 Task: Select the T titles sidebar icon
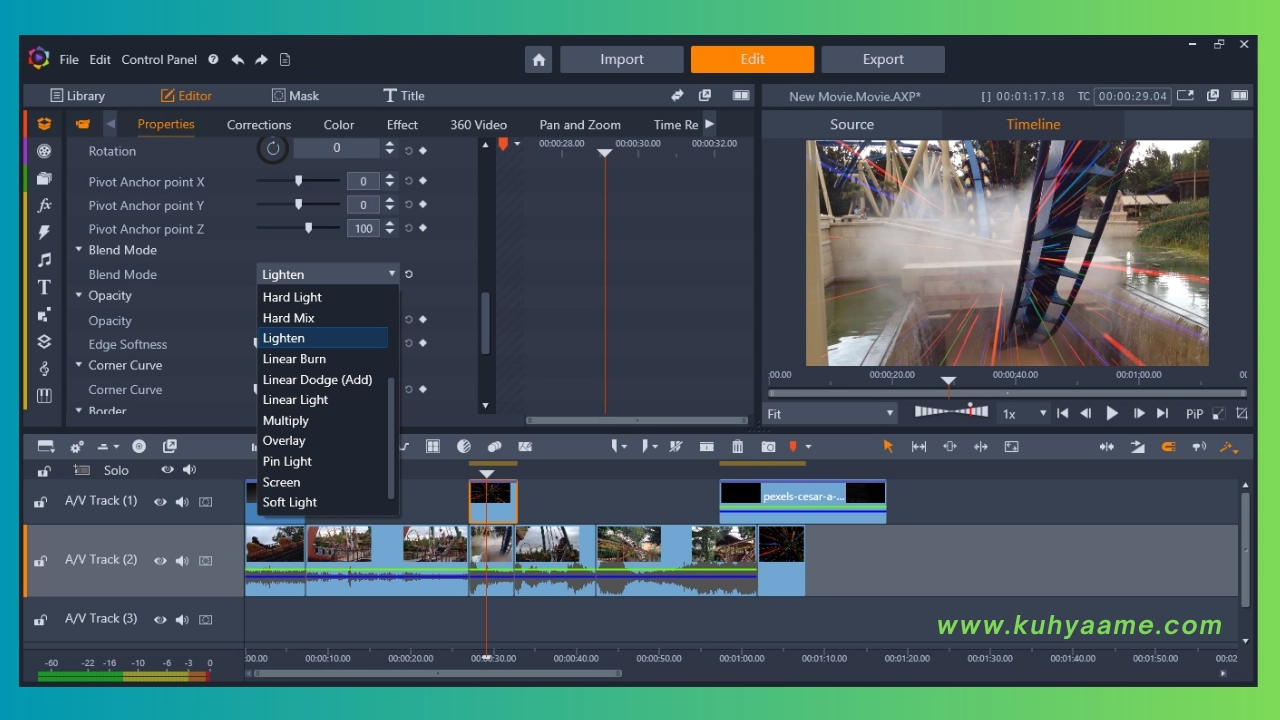click(x=44, y=287)
